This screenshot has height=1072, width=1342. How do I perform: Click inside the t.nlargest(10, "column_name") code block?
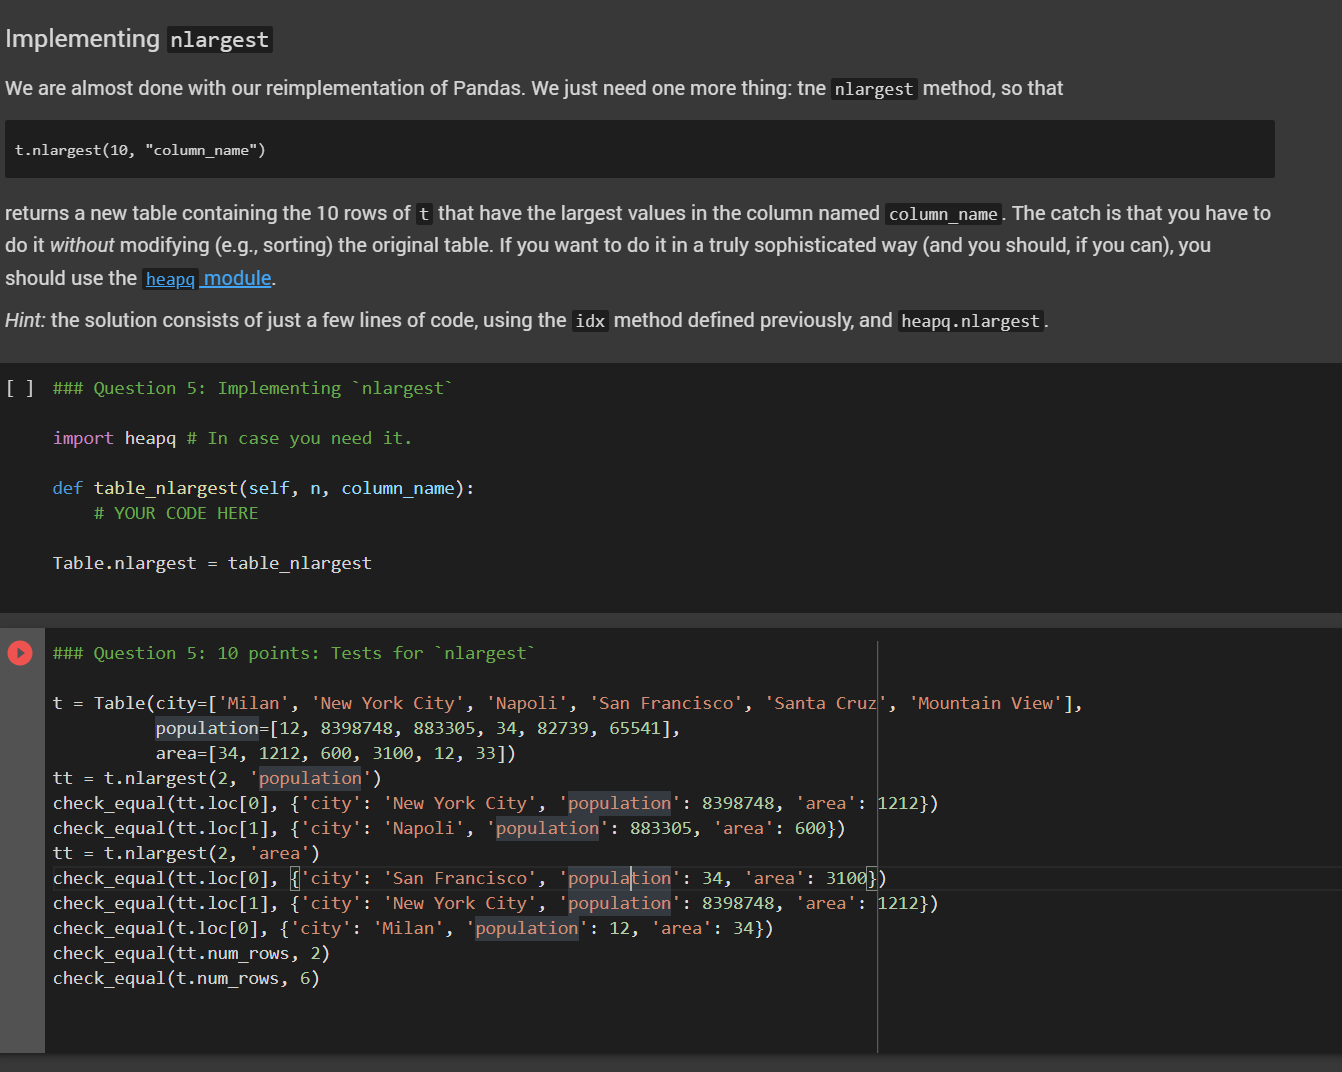(x=140, y=149)
